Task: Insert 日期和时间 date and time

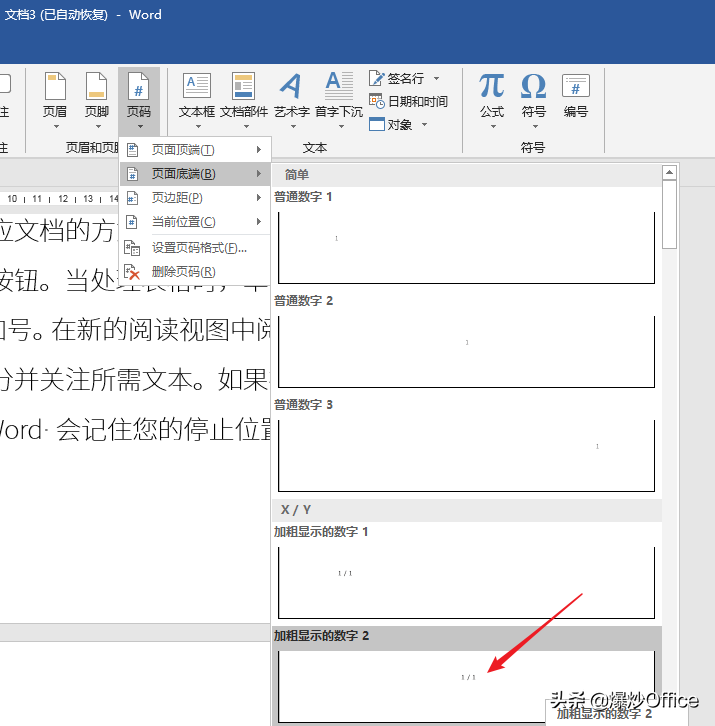Action: click(x=408, y=101)
